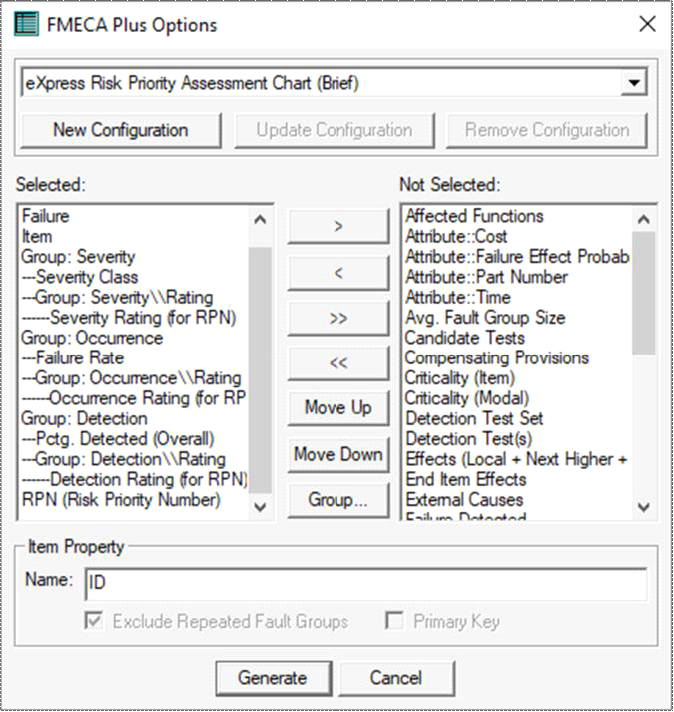Screen dimensions: 674x712
Task: Close the FMECA Plus Options dialog
Action: [647, 24]
